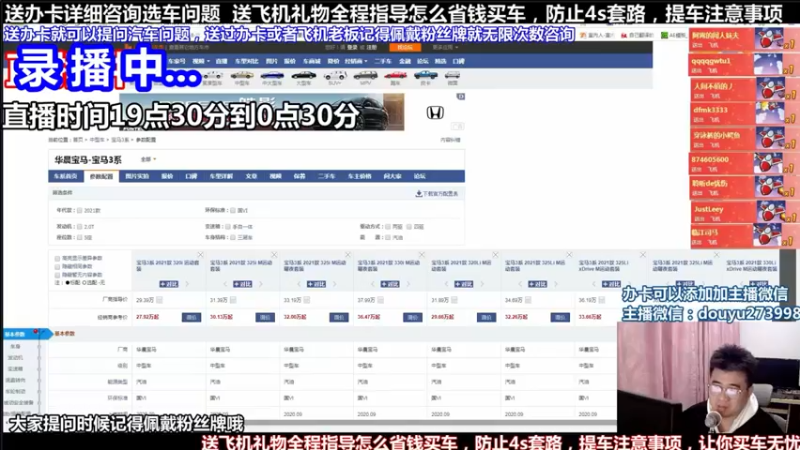800x450 pixels.
Task: Check the 四驱 drive mode filter
Action: pos(409,227)
